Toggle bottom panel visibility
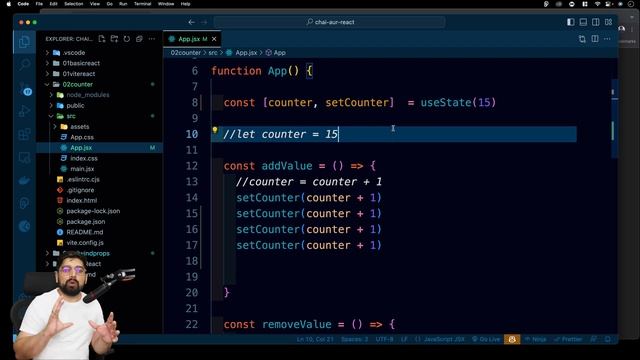The image size is (640, 360). pos(583,22)
